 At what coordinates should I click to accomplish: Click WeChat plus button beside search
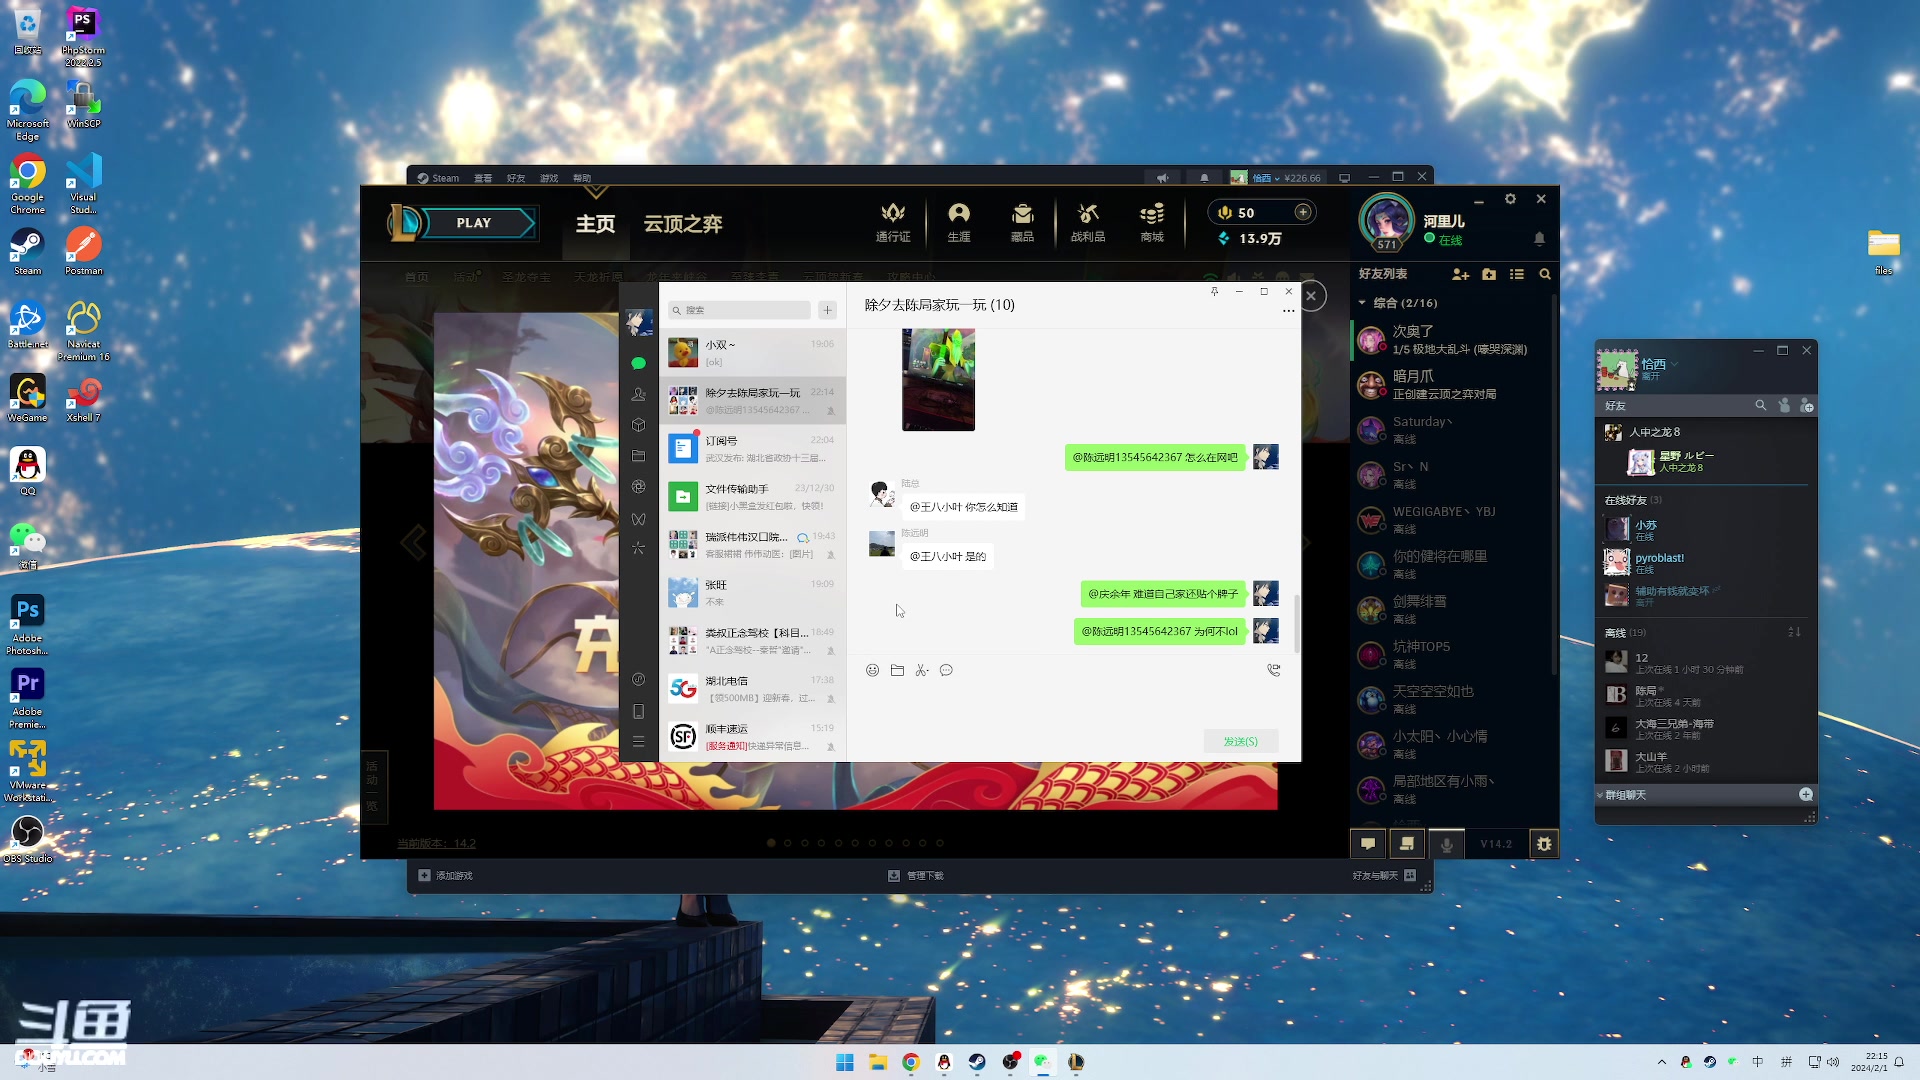(827, 310)
